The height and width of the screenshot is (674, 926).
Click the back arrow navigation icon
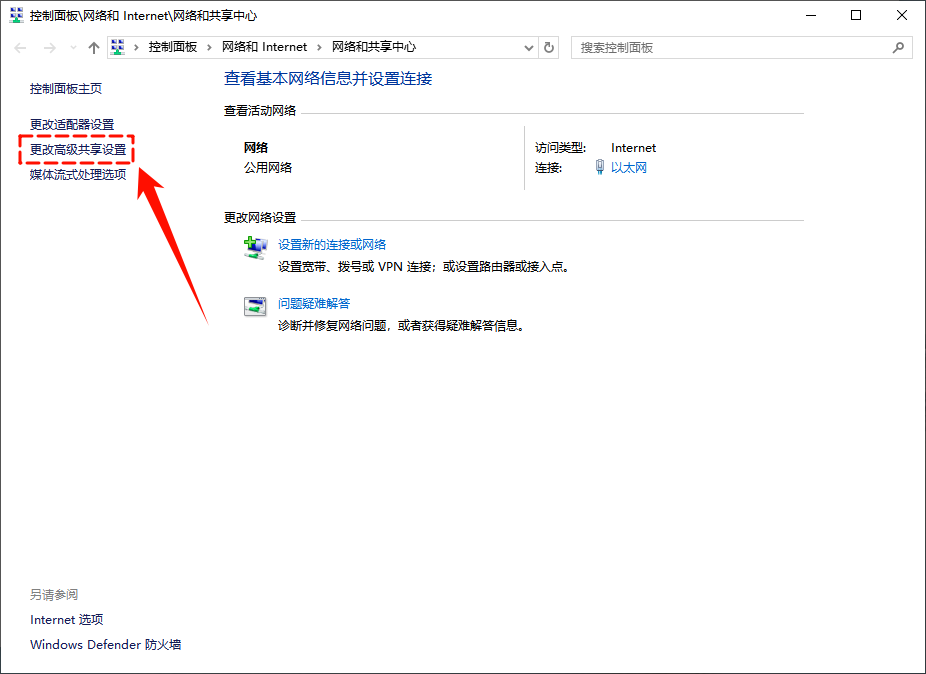coord(20,47)
